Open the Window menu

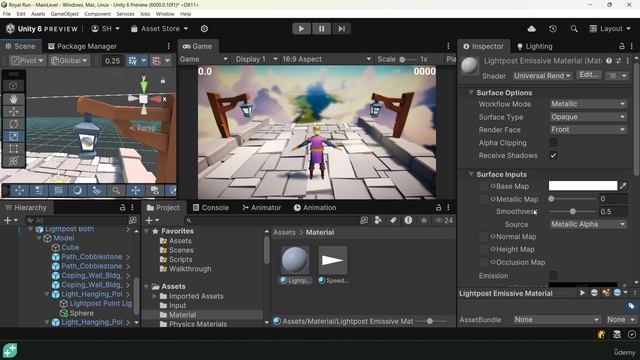pyautogui.click(x=165, y=14)
